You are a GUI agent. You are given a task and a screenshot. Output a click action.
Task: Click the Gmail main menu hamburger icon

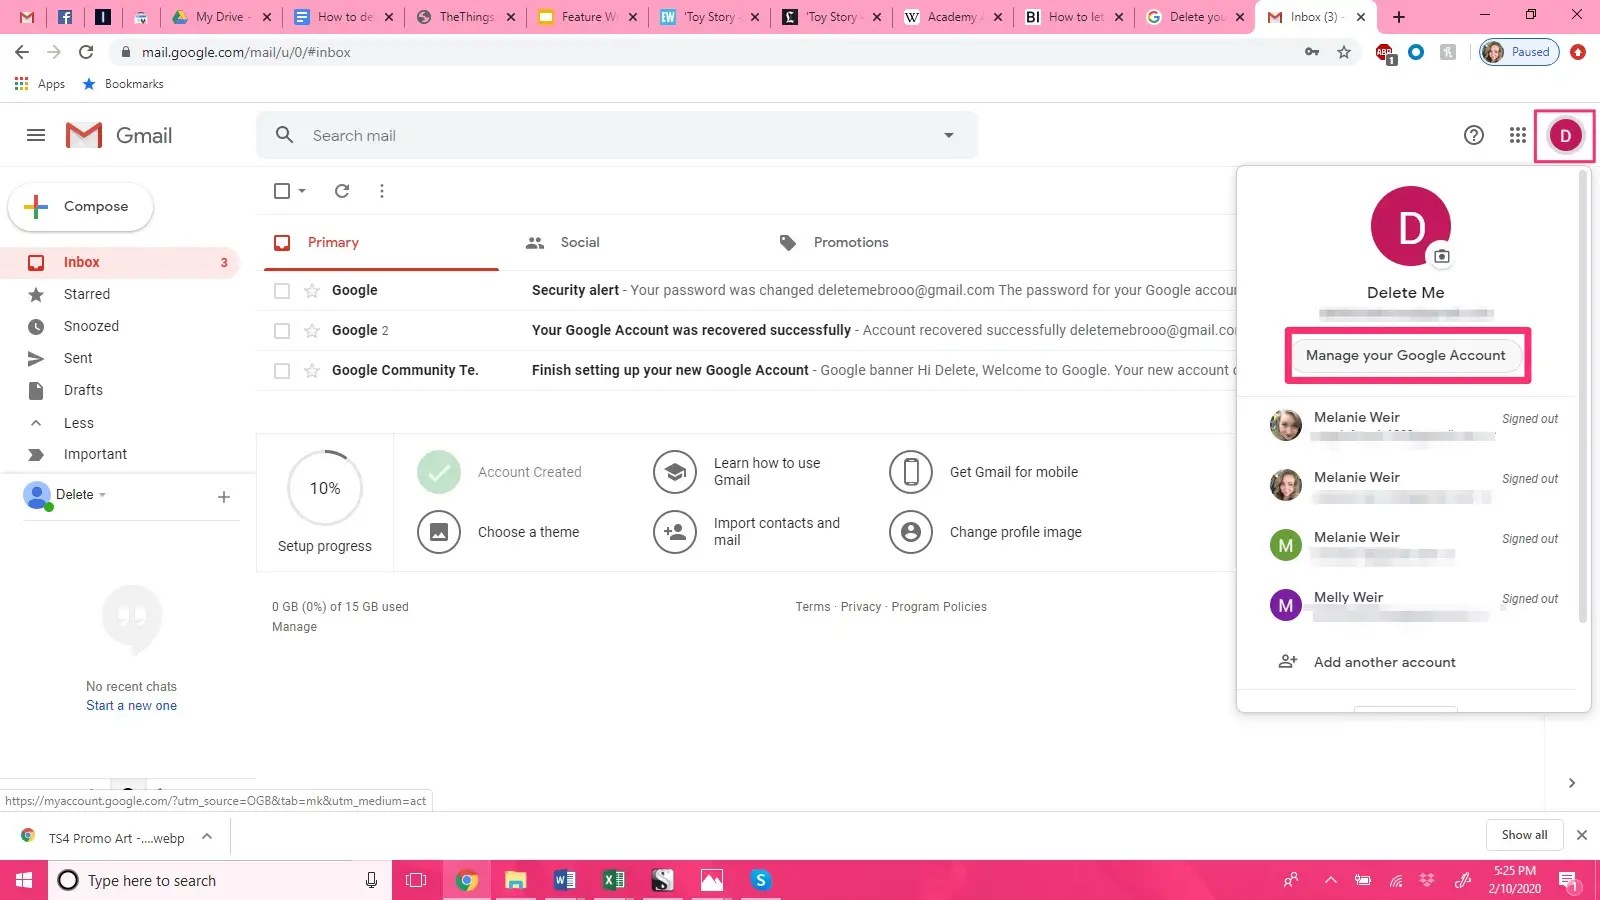pos(35,135)
